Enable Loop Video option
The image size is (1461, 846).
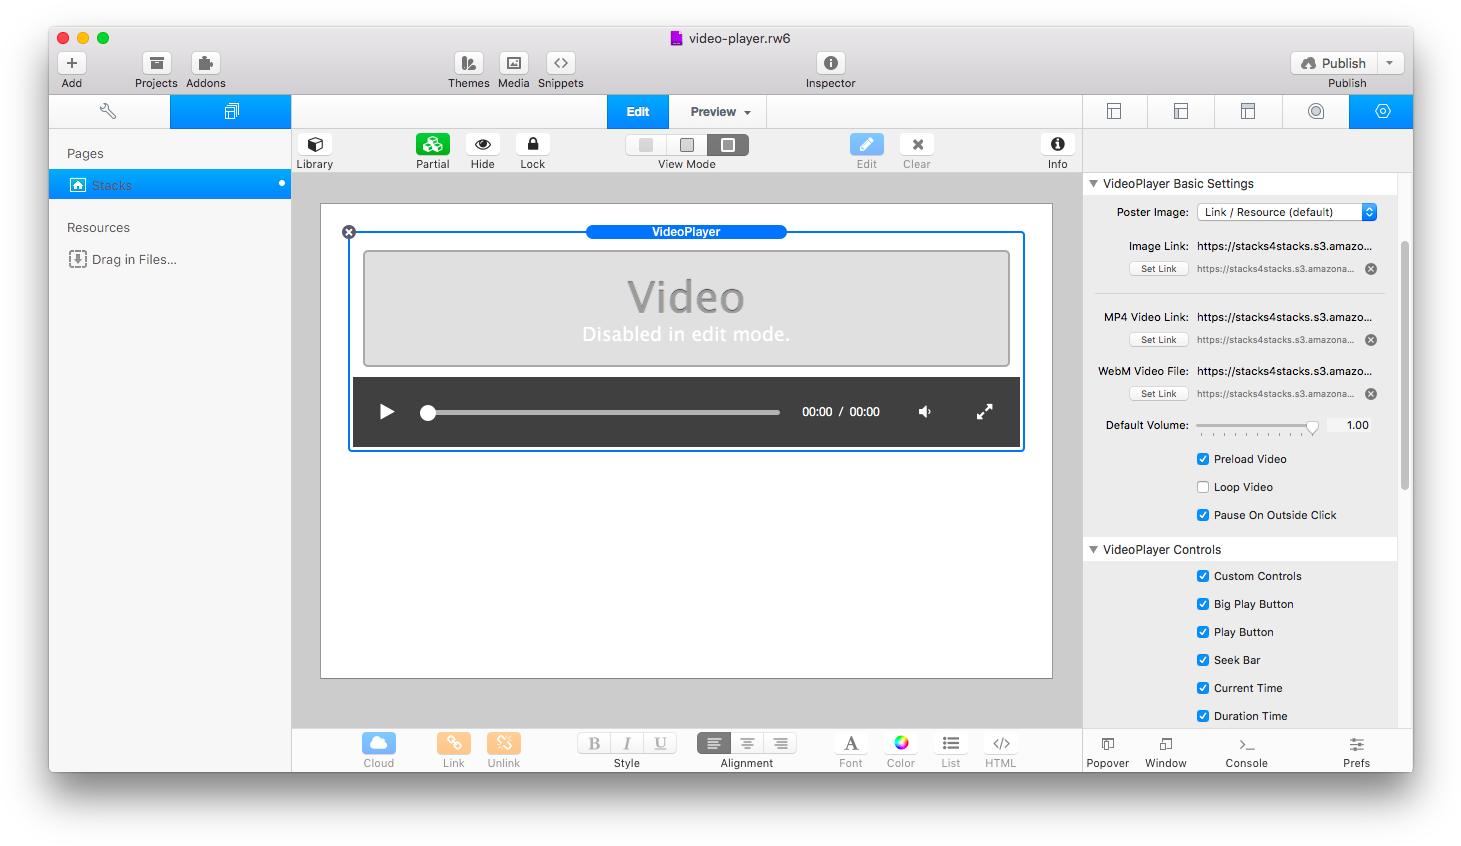point(1202,487)
